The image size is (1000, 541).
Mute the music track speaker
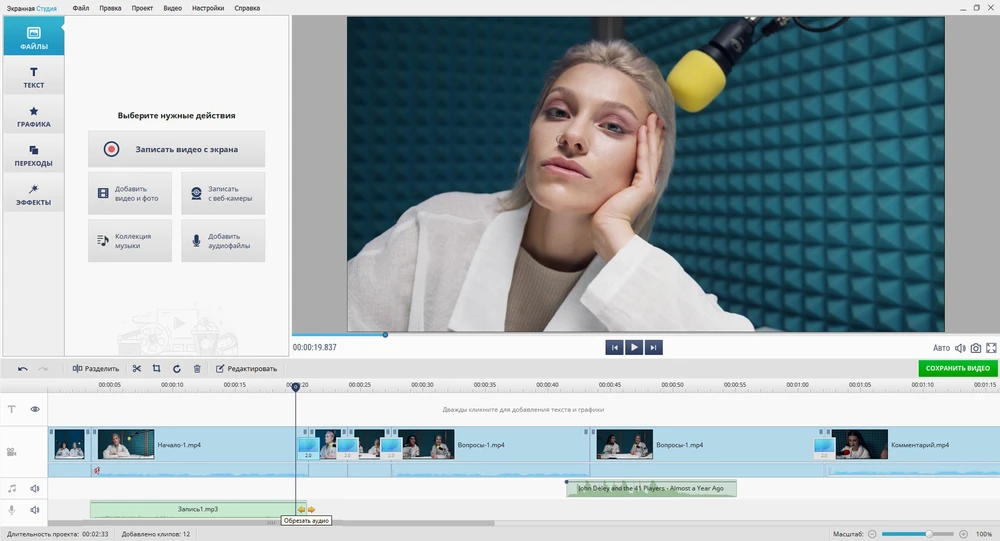35,489
